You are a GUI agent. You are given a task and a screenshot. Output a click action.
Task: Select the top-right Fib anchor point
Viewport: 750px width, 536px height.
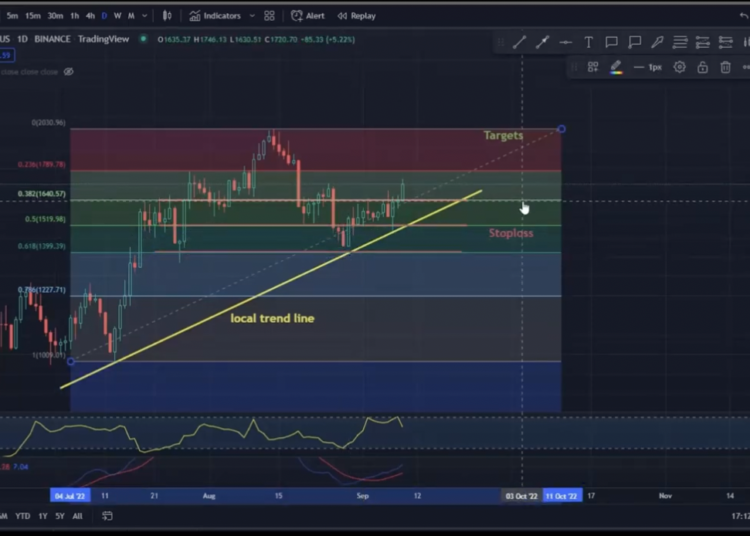pos(562,129)
